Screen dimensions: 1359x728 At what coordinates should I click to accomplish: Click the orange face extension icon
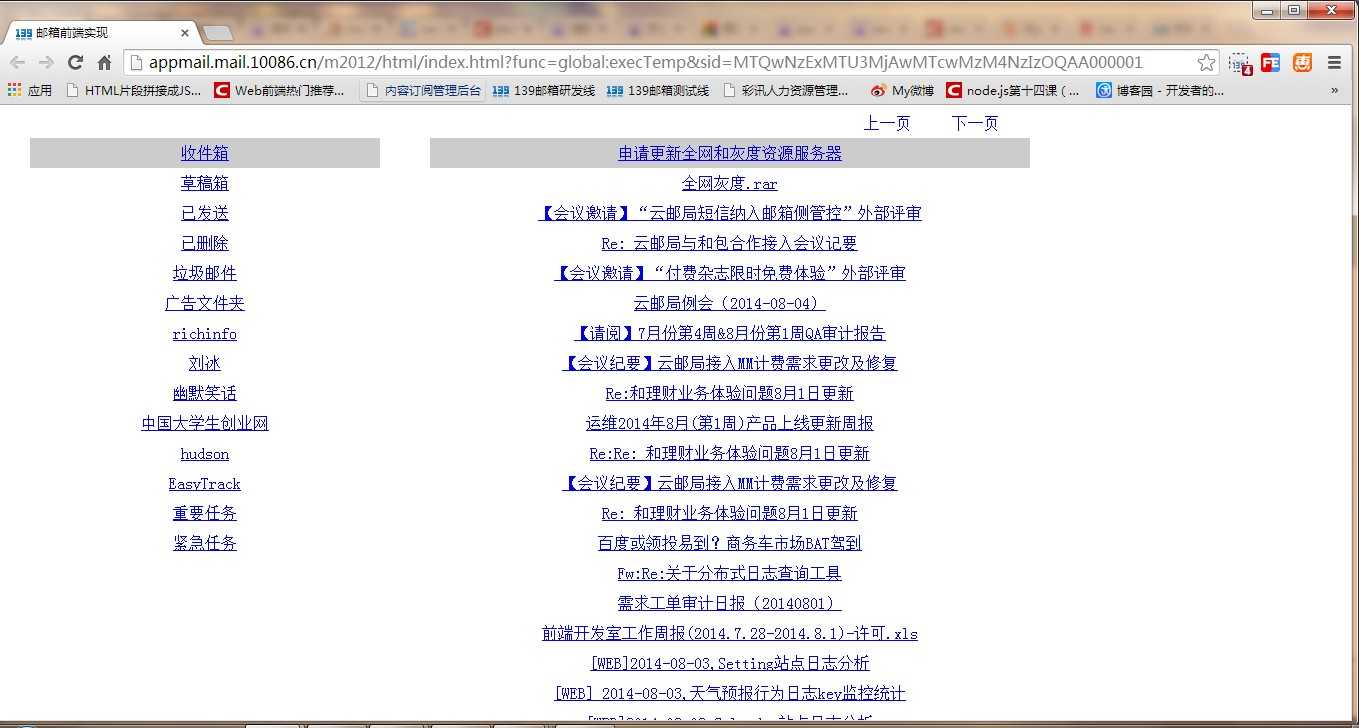click(x=1302, y=62)
